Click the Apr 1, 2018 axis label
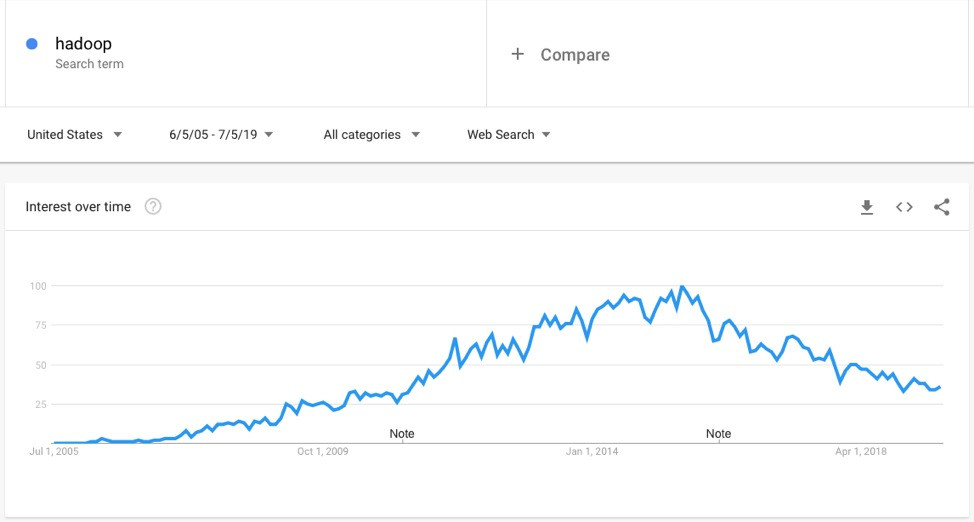 click(x=861, y=452)
